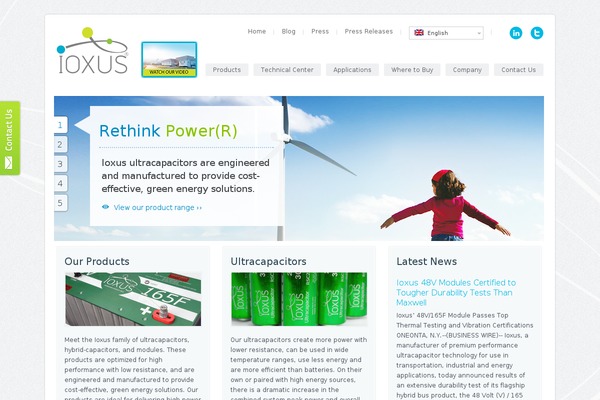Follow View our product range link
Viewport: 600px width, 400px height.
158,207
